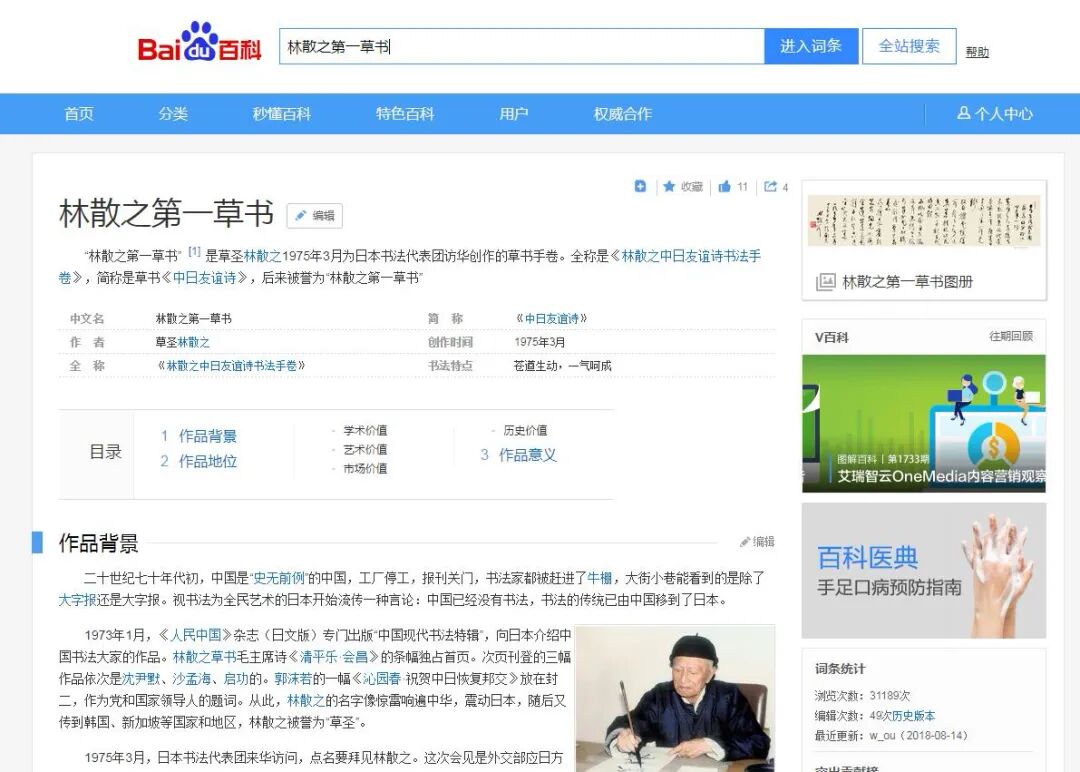The image size is (1080, 772).
Task: Click the share icon next to 4
Action: pos(771,186)
